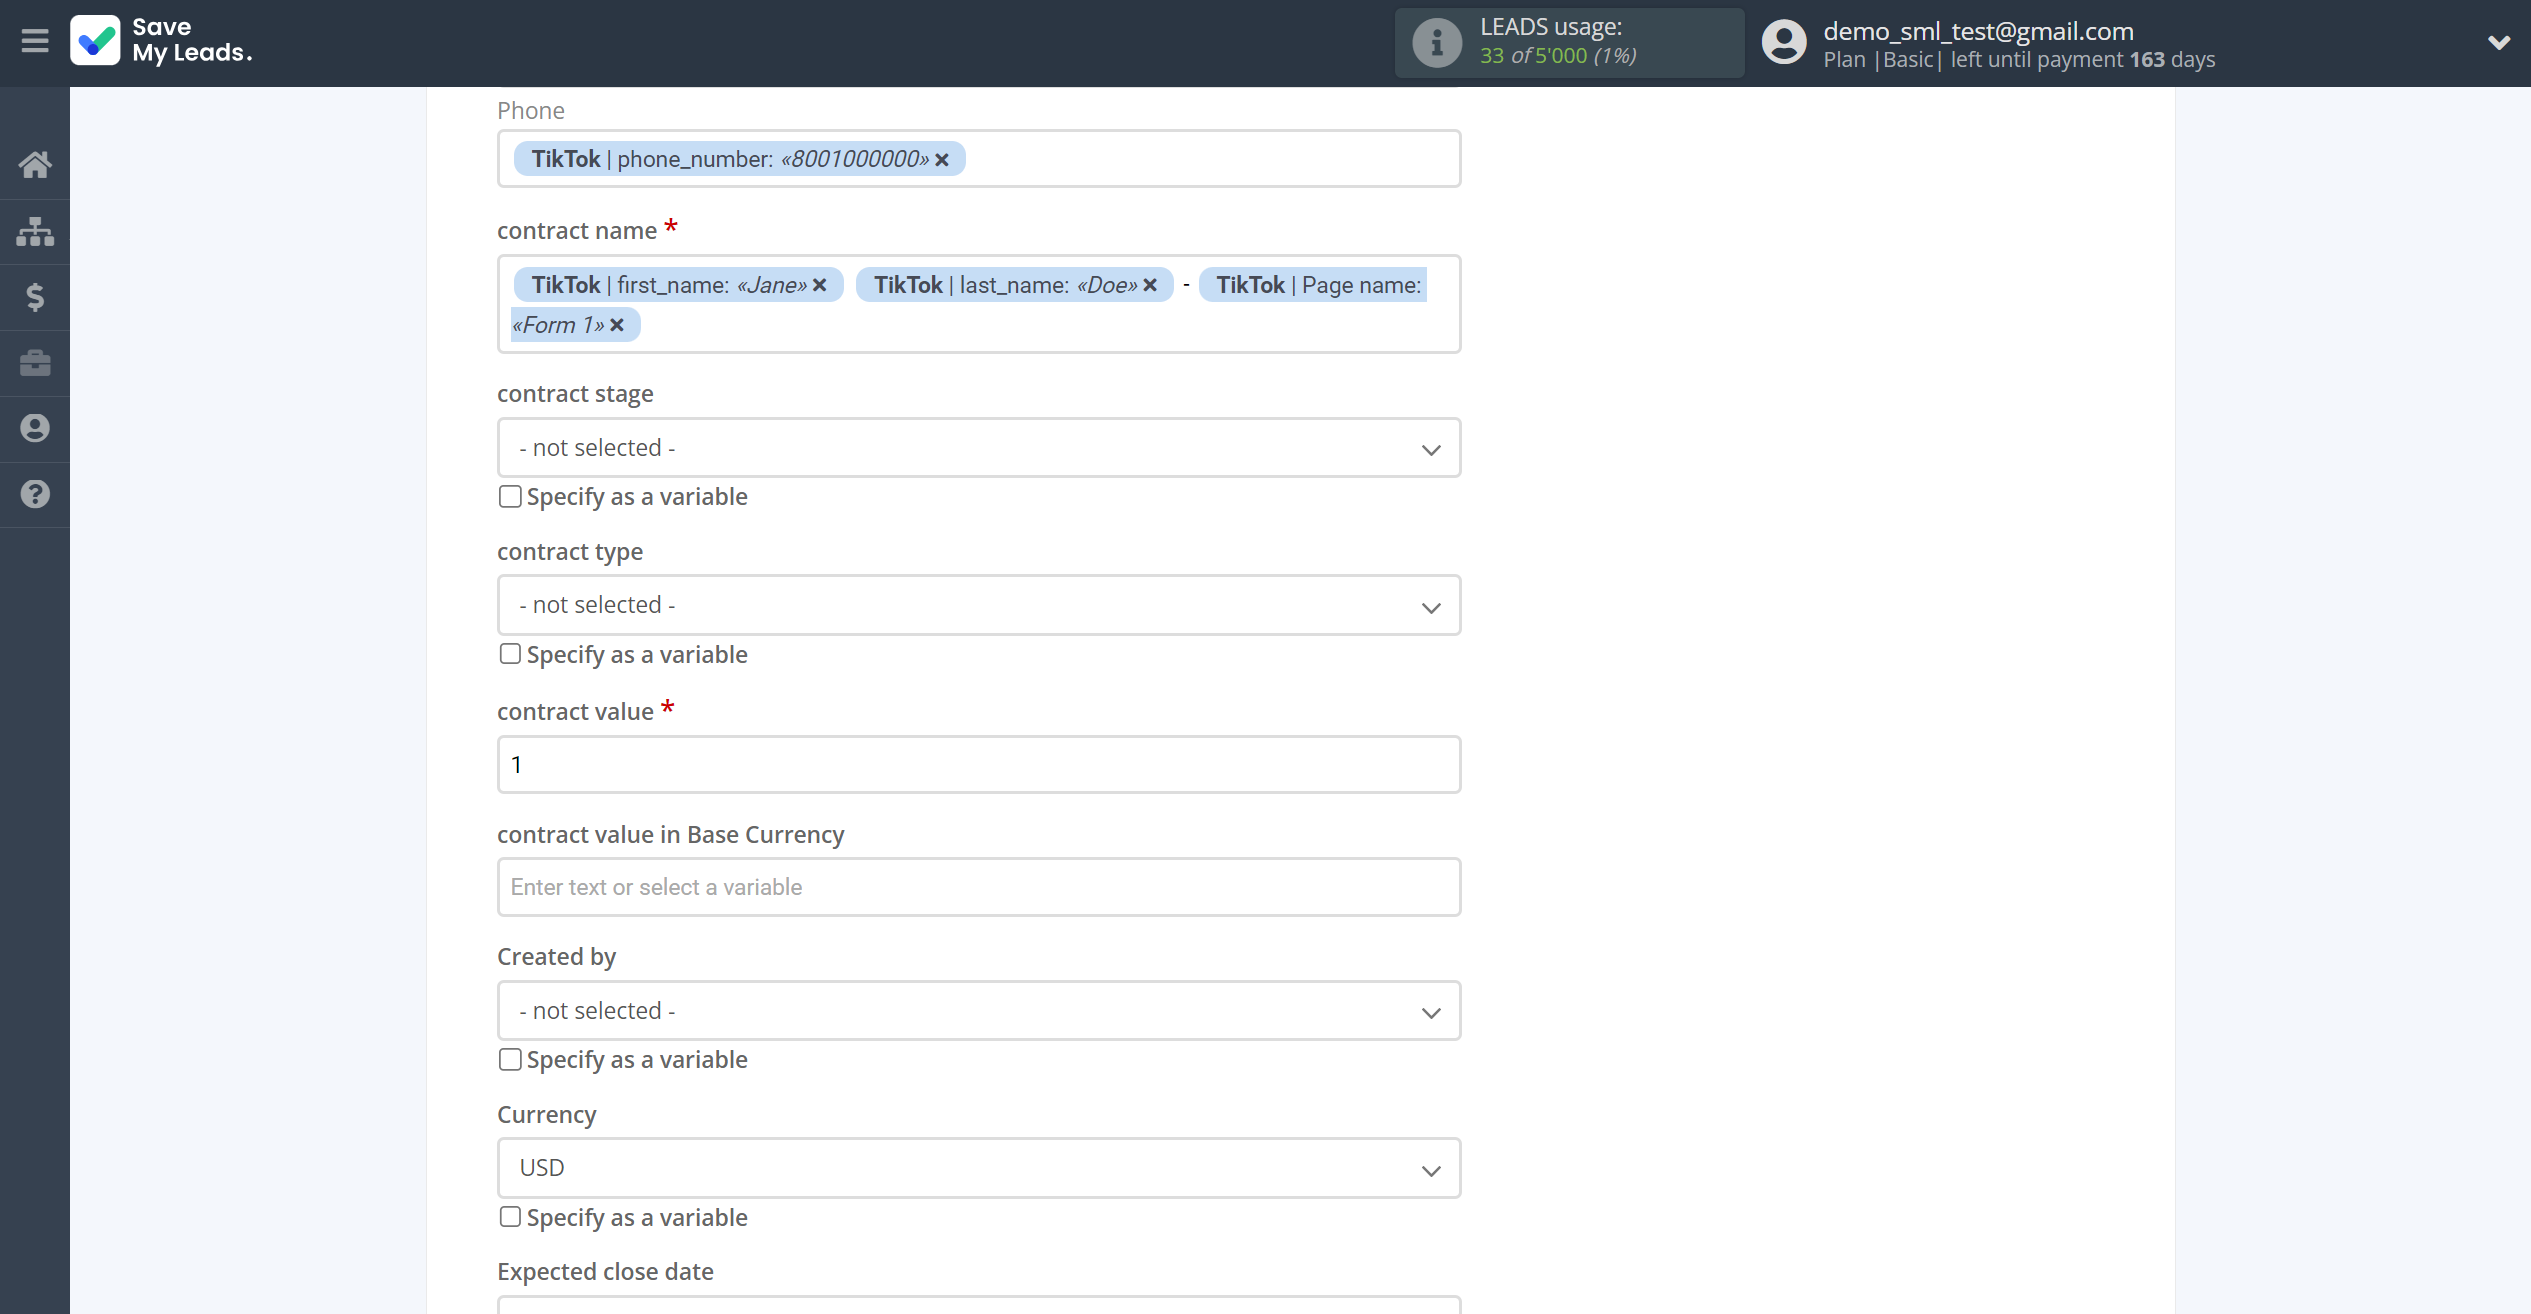Screen dimensions: 2531x1314
Task: Click the Plan Basic payment info text
Action: tap(2019, 60)
